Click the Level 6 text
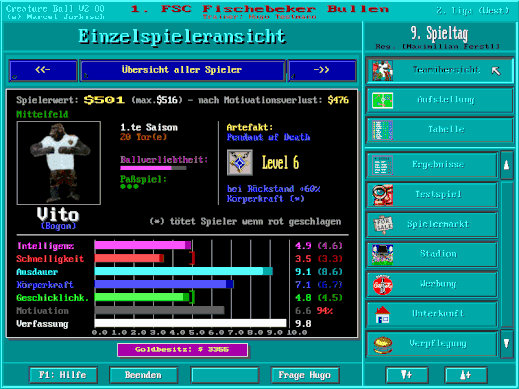This screenshot has width=519, height=389. point(280,163)
